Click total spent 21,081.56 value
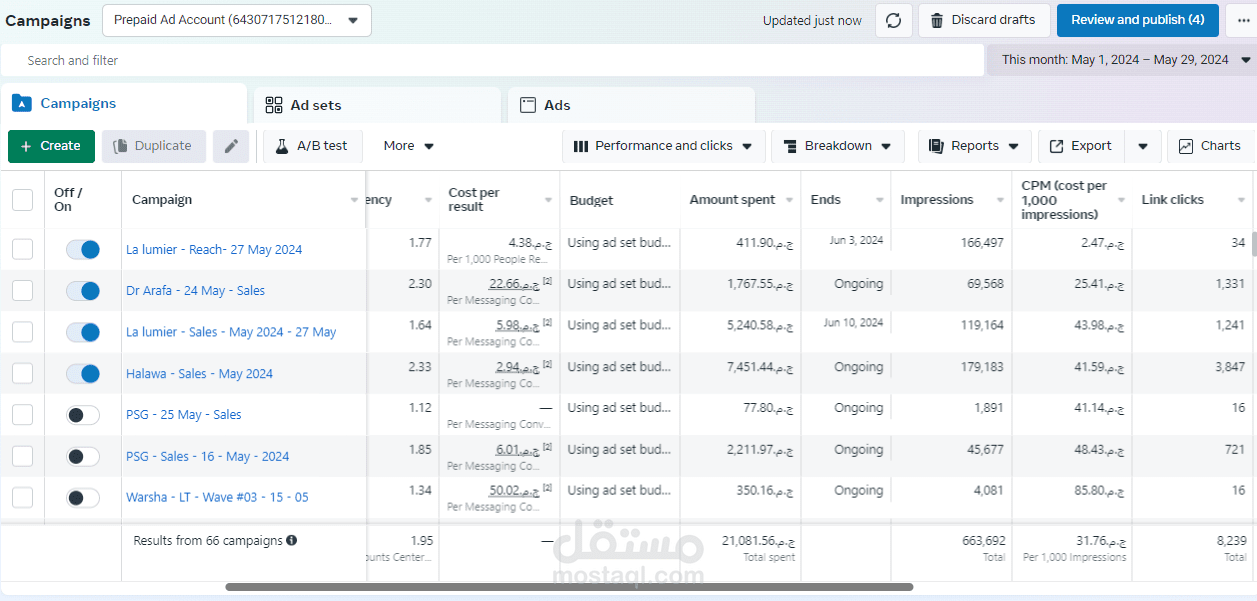Viewport: 1257px width, 601px height. tap(758, 540)
